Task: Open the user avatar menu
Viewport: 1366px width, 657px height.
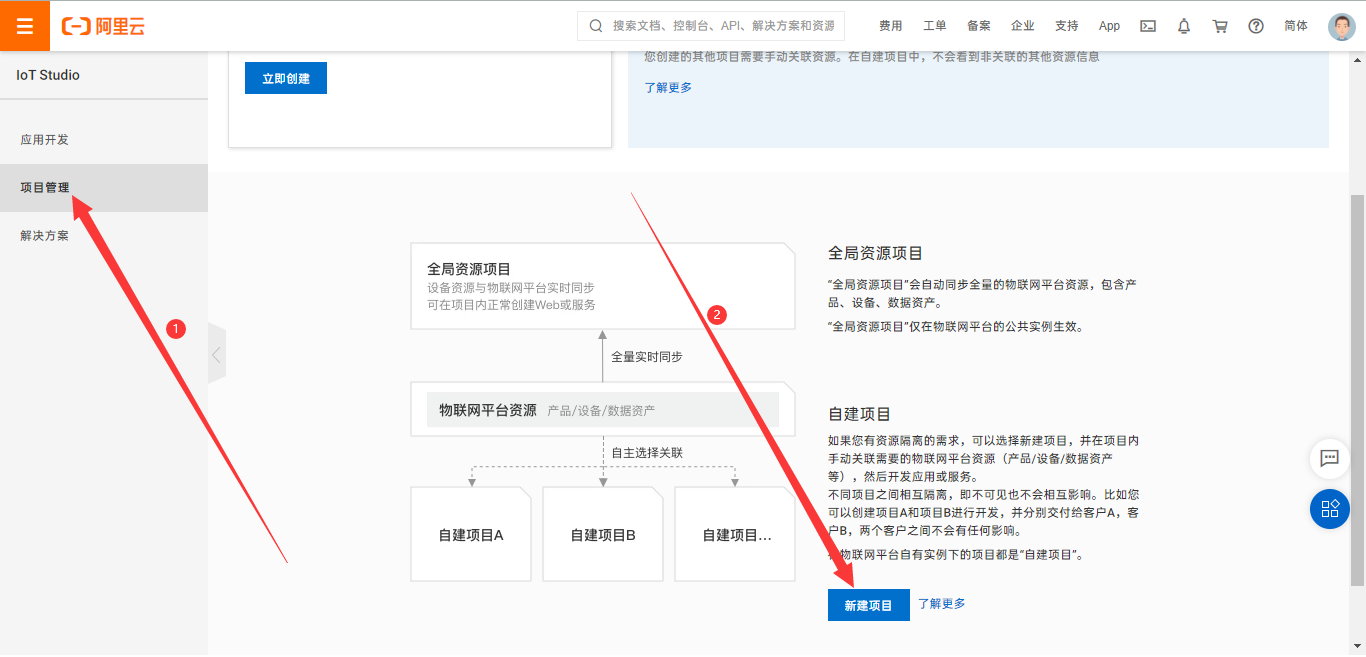Action: coord(1342,26)
